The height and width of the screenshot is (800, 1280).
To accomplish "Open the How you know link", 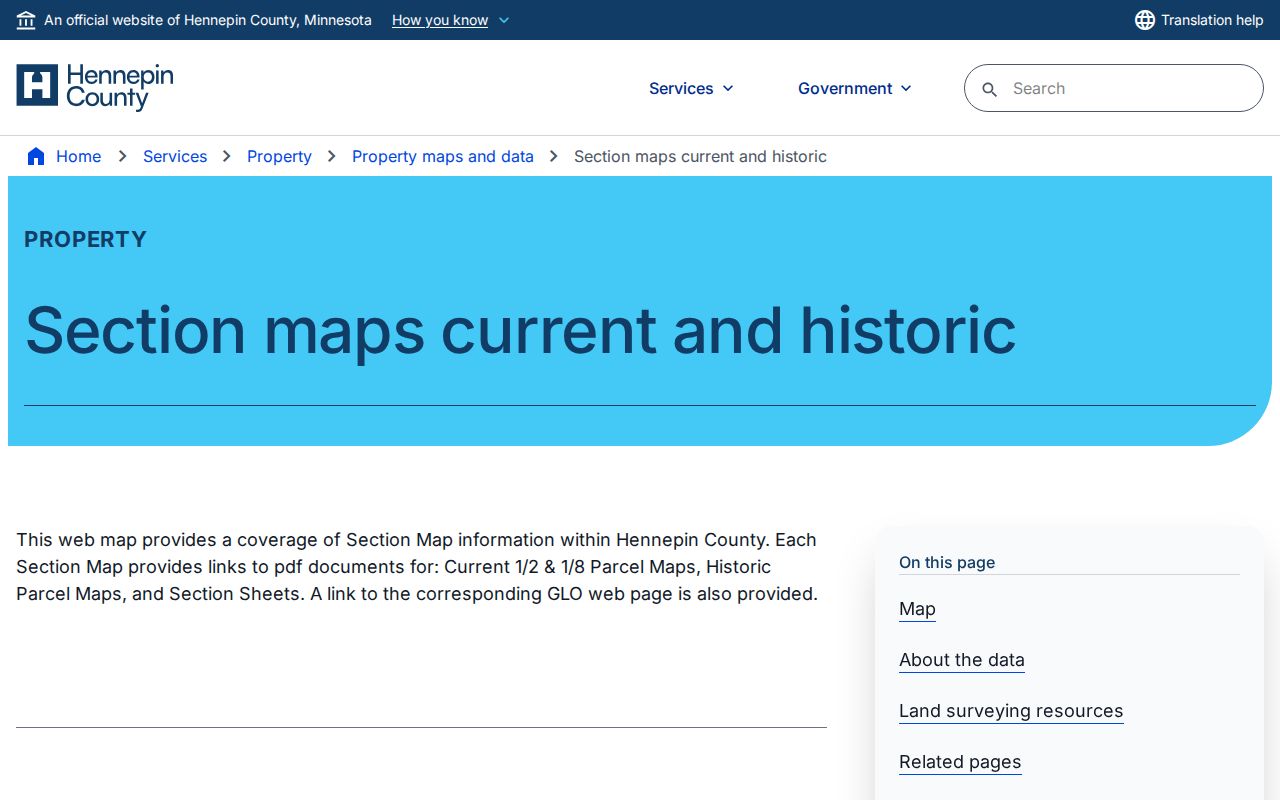I will point(440,20).
